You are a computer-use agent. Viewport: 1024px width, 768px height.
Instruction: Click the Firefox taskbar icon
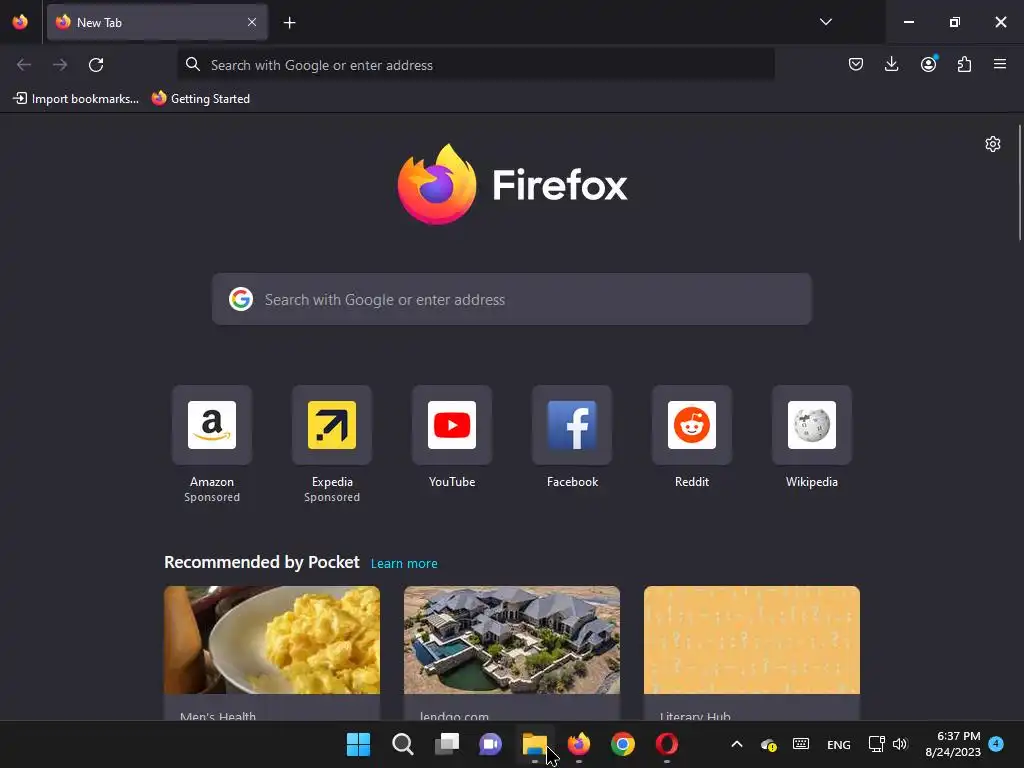579,744
